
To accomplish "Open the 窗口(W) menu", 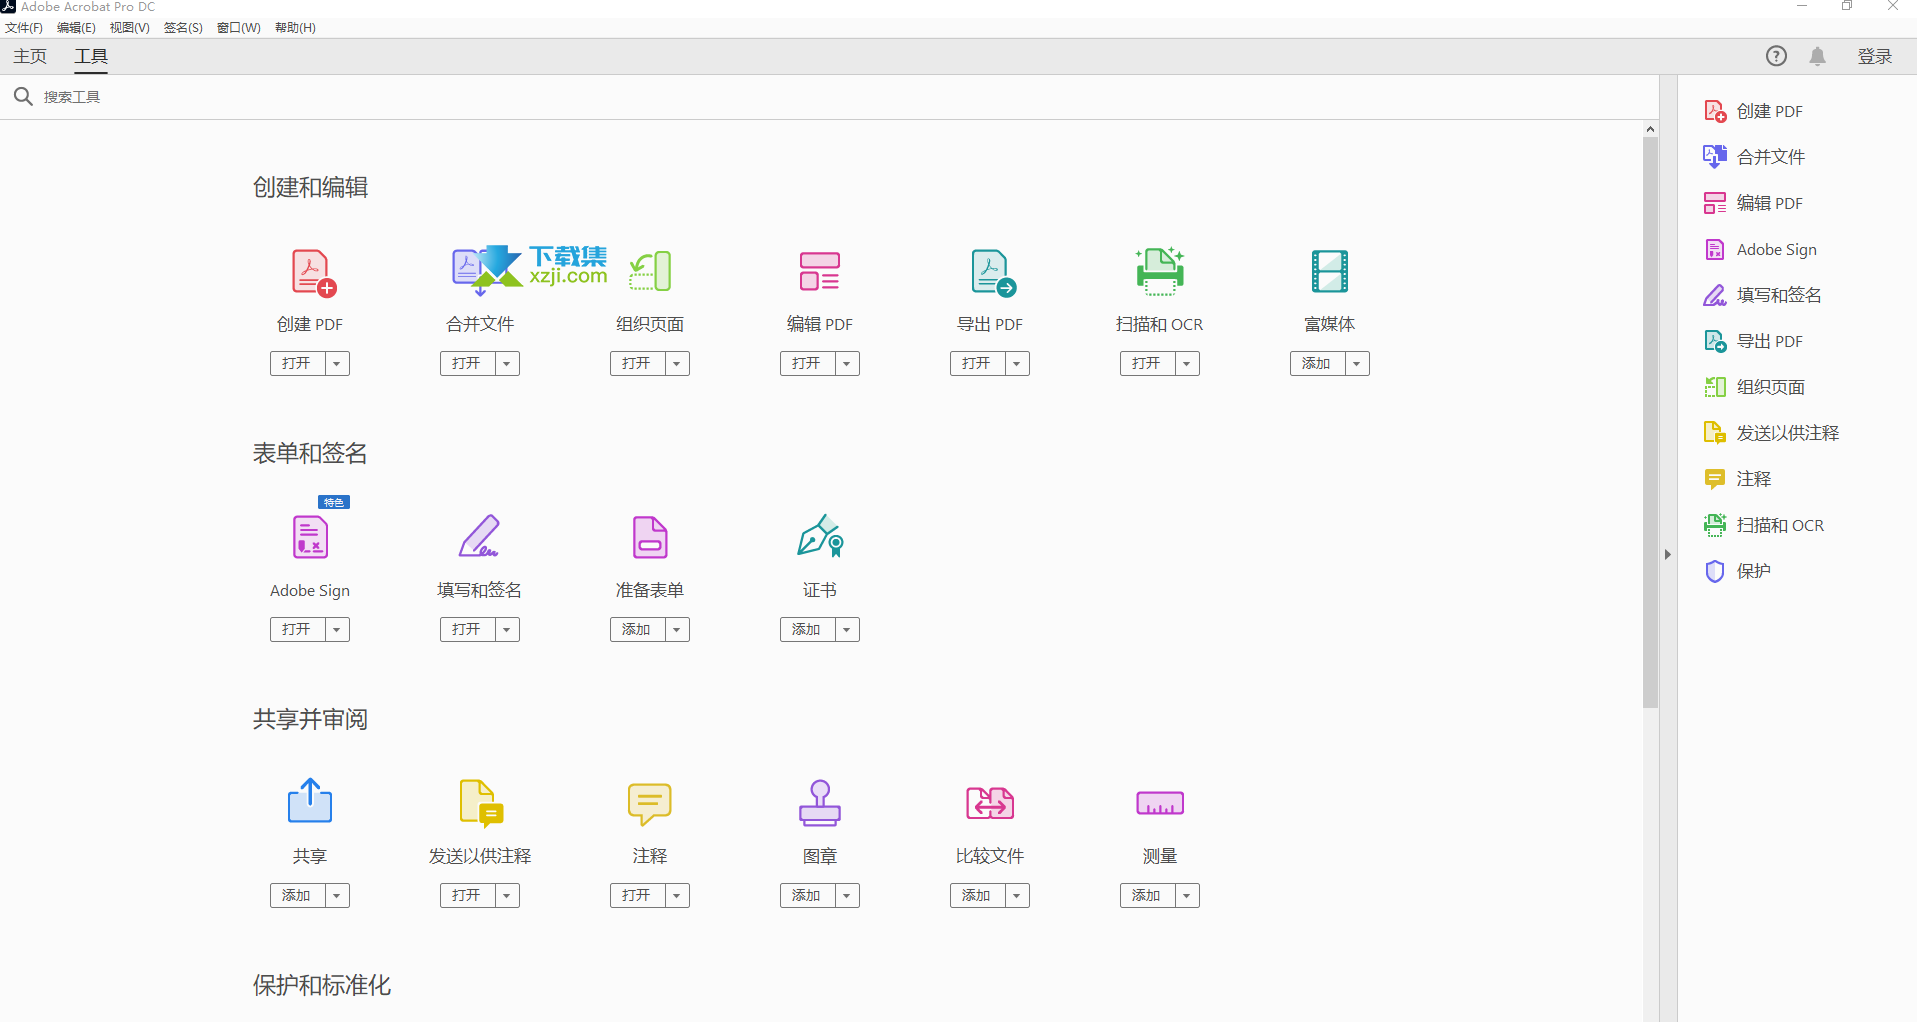I will [x=239, y=28].
